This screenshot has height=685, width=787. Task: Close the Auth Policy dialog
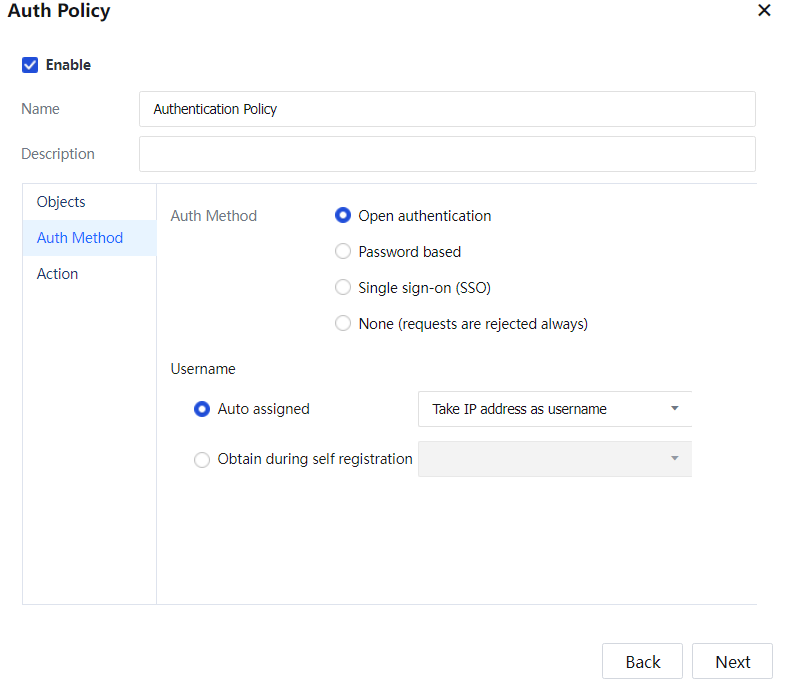[764, 11]
